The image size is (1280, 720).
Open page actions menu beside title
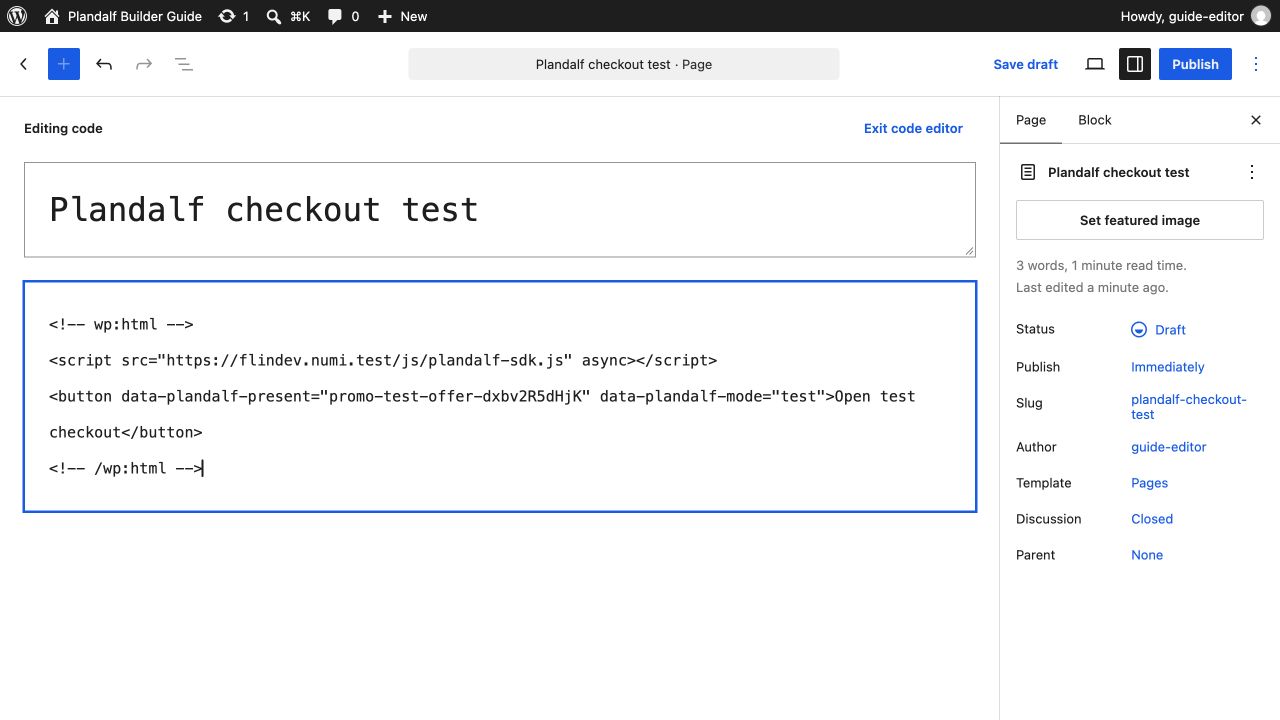point(1252,172)
